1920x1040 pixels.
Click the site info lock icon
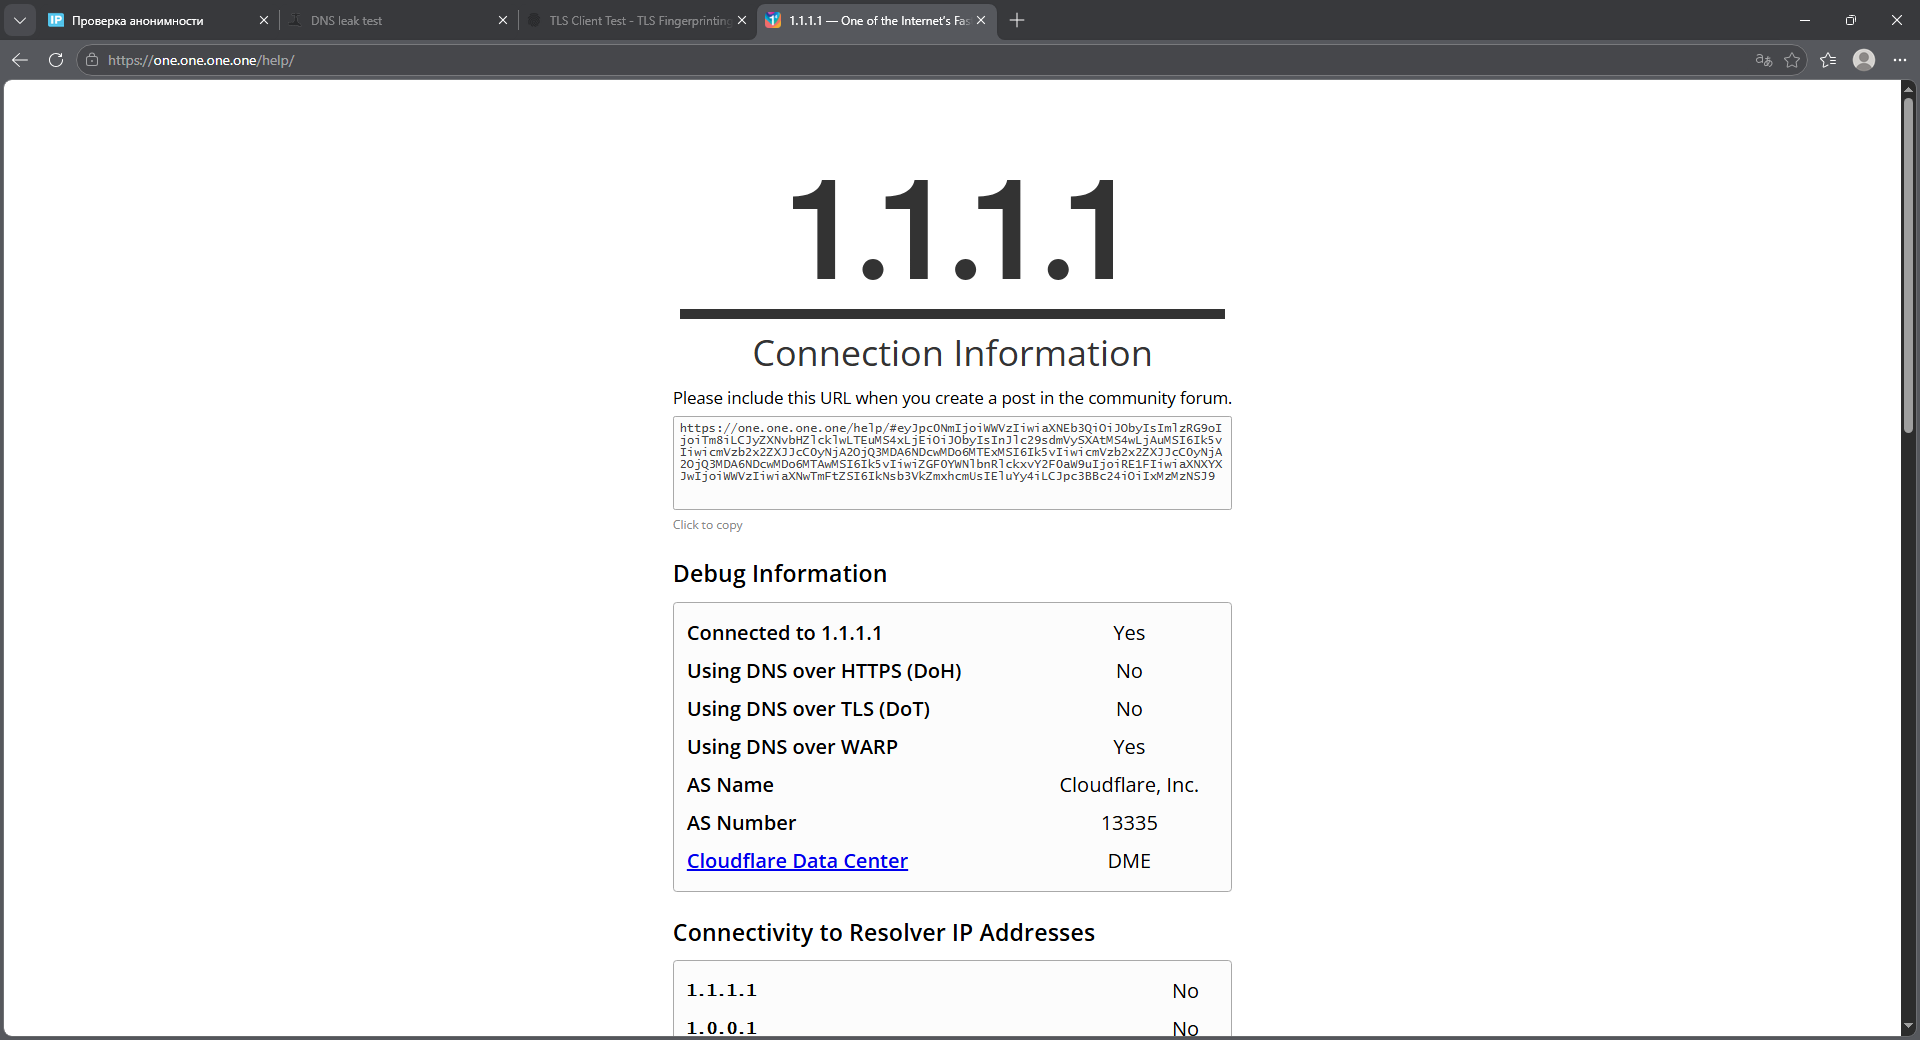click(92, 60)
